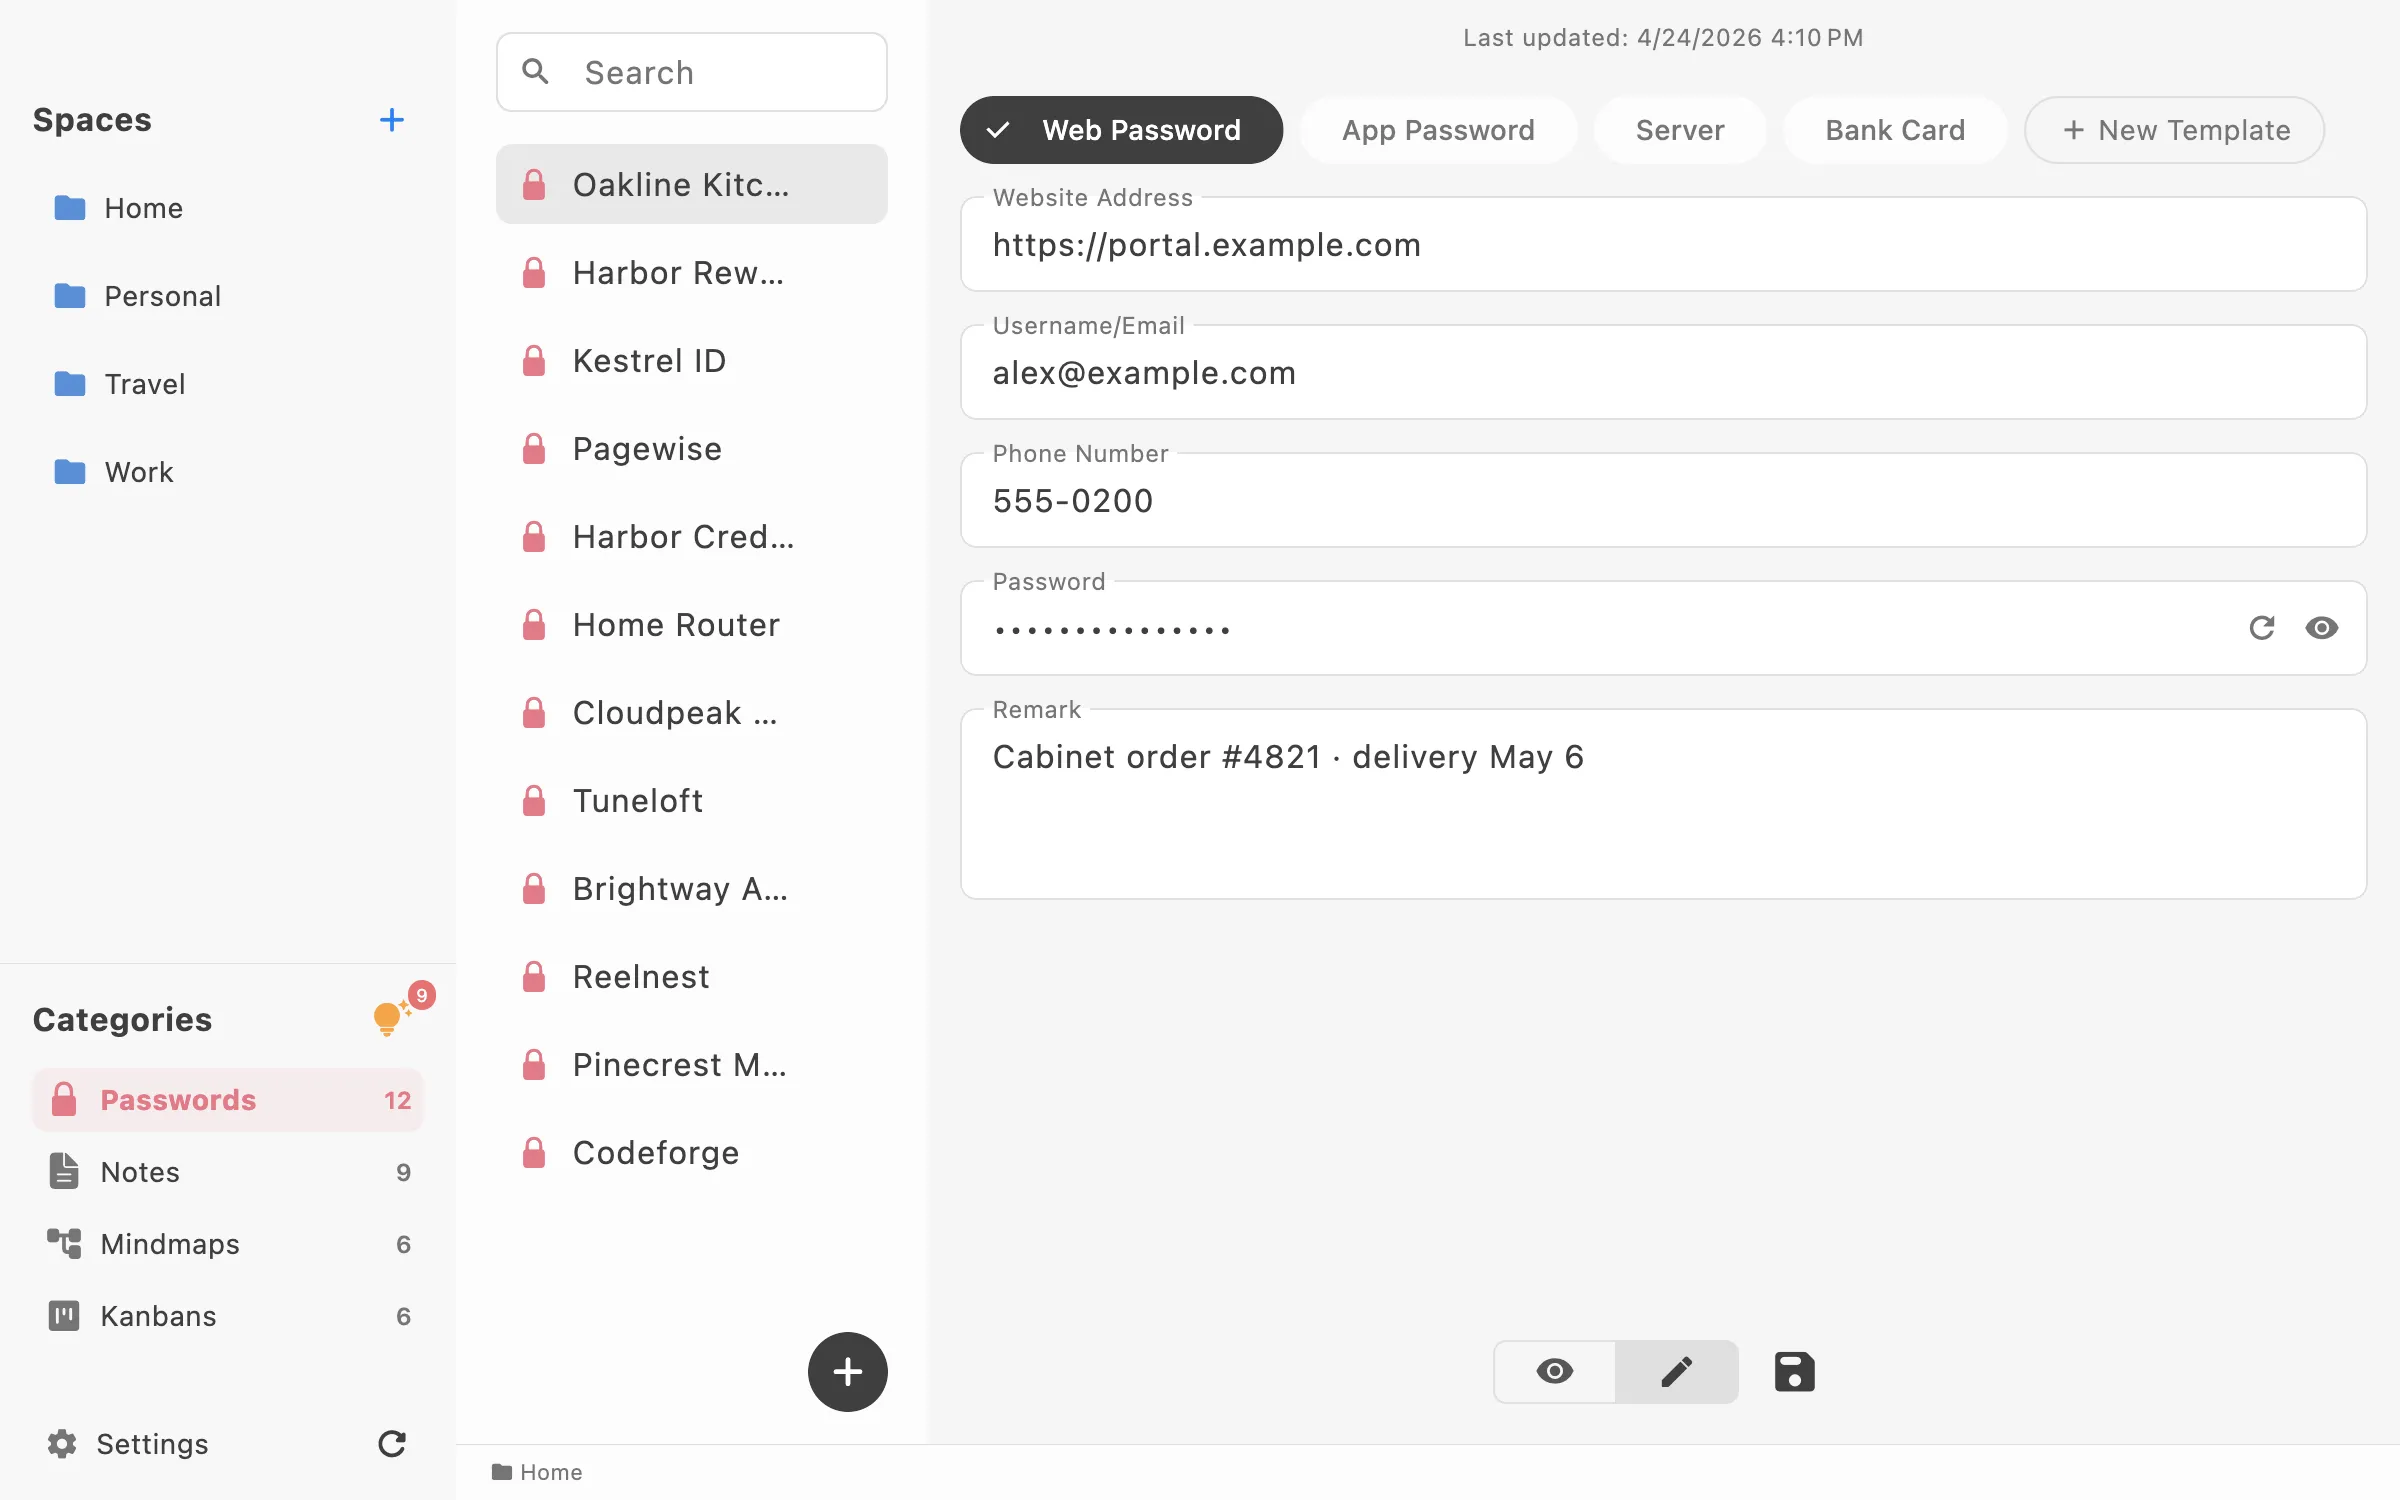This screenshot has width=2400, height=1500.
Task: Switch to edit mode pencil toggle
Action: [1677, 1372]
